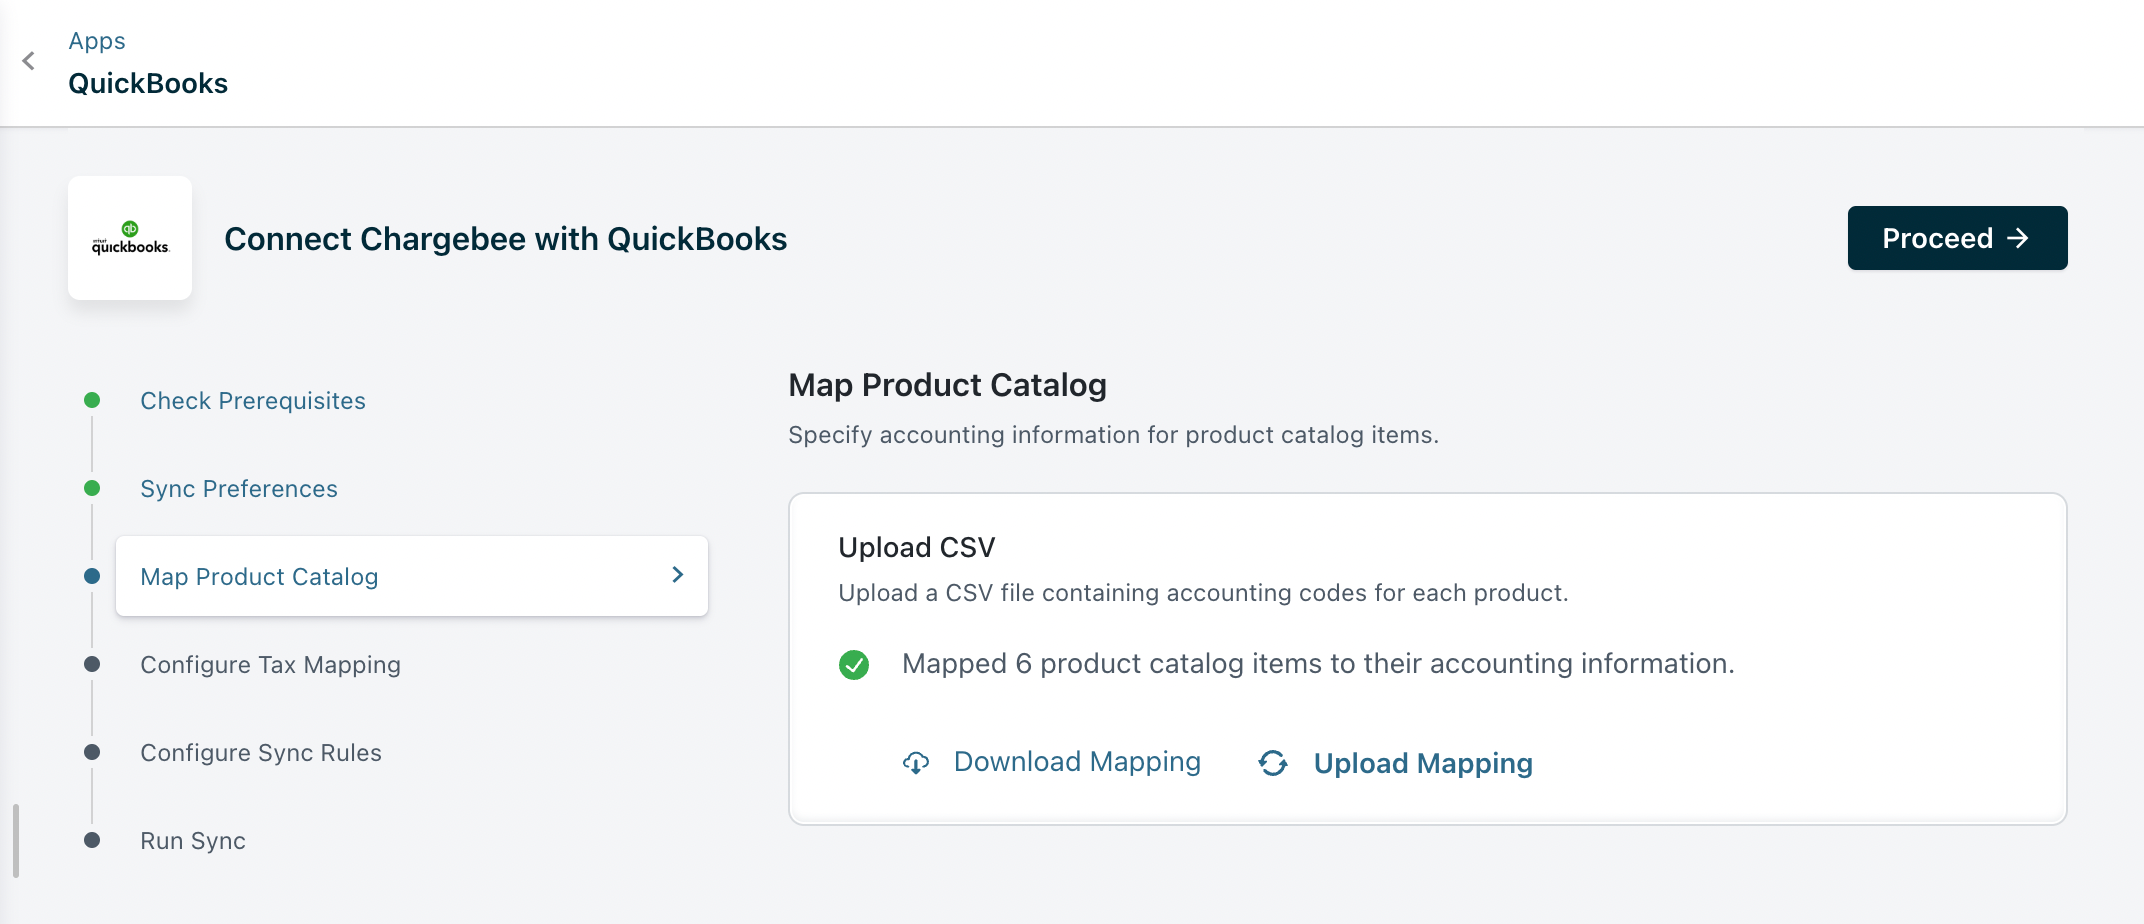2144x924 pixels.
Task: Click the back arrow icon
Action: (29, 61)
